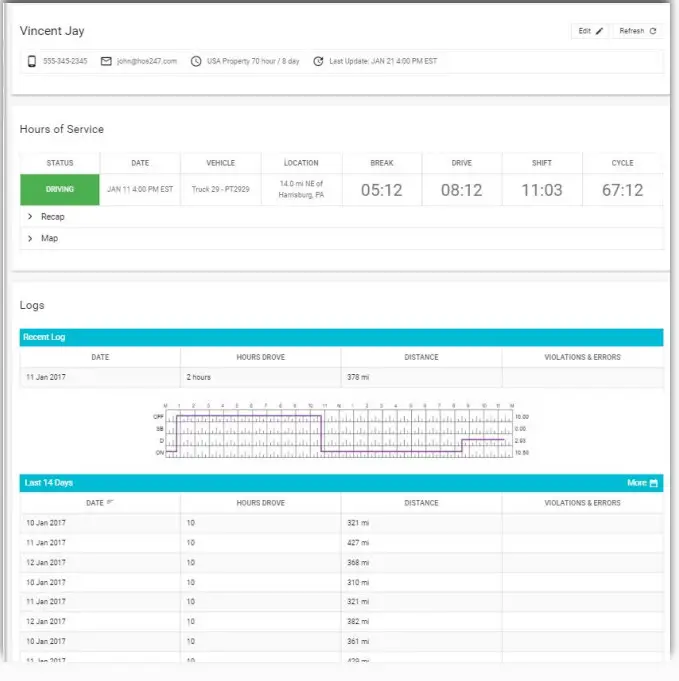679x681 pixels.
Task: Click JAN 11 4:00 PM EST date cell
Action: coord(140,189)
